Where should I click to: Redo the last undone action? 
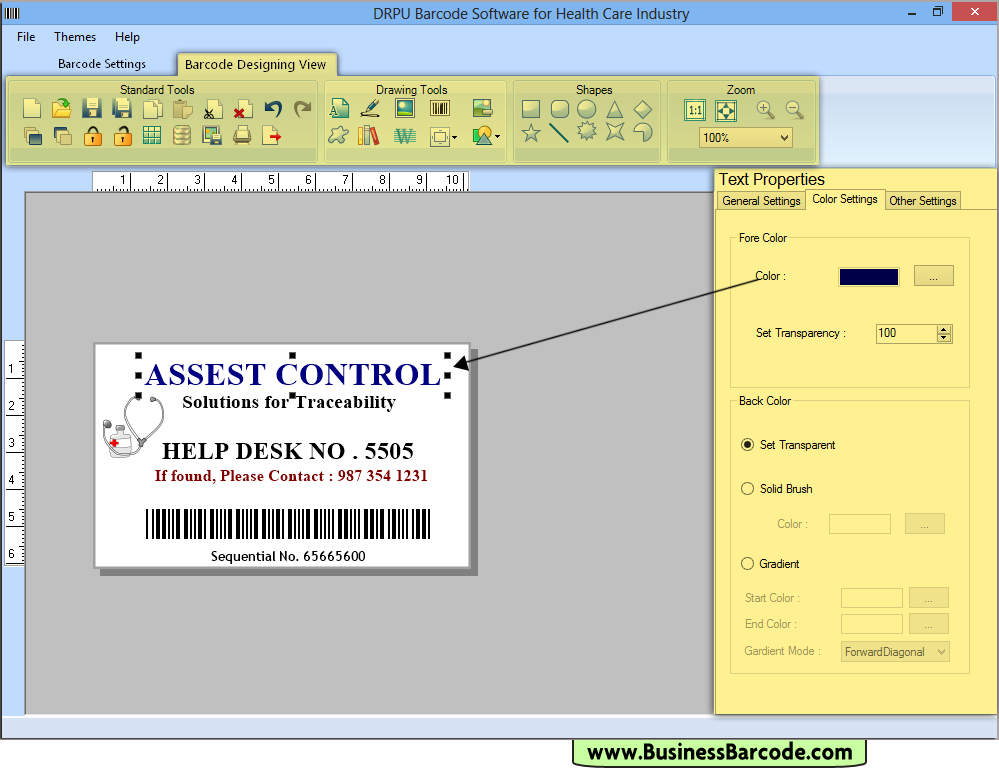[303, 109]
